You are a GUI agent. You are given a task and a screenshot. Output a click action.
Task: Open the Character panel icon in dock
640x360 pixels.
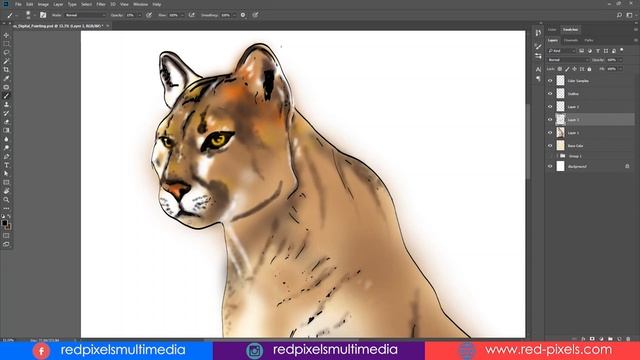pos(538,69)
